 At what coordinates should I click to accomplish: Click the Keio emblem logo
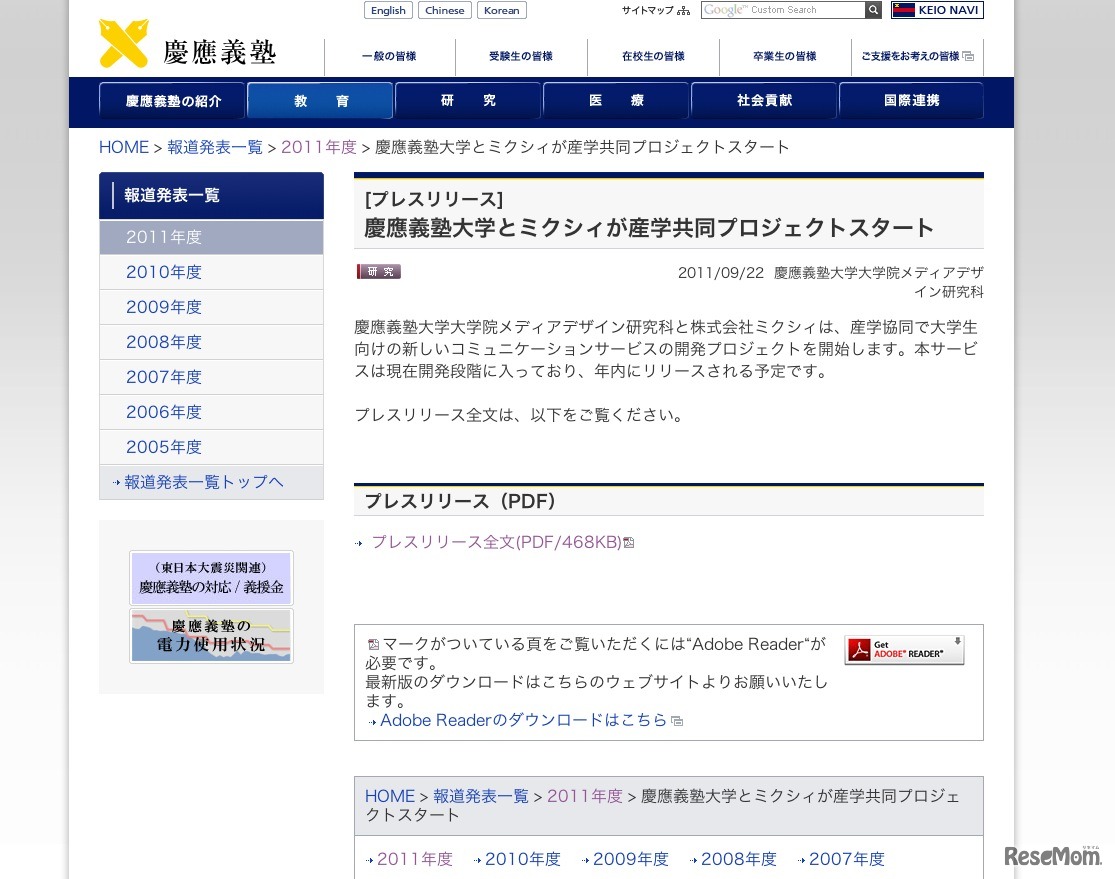(x=121, y=42)
